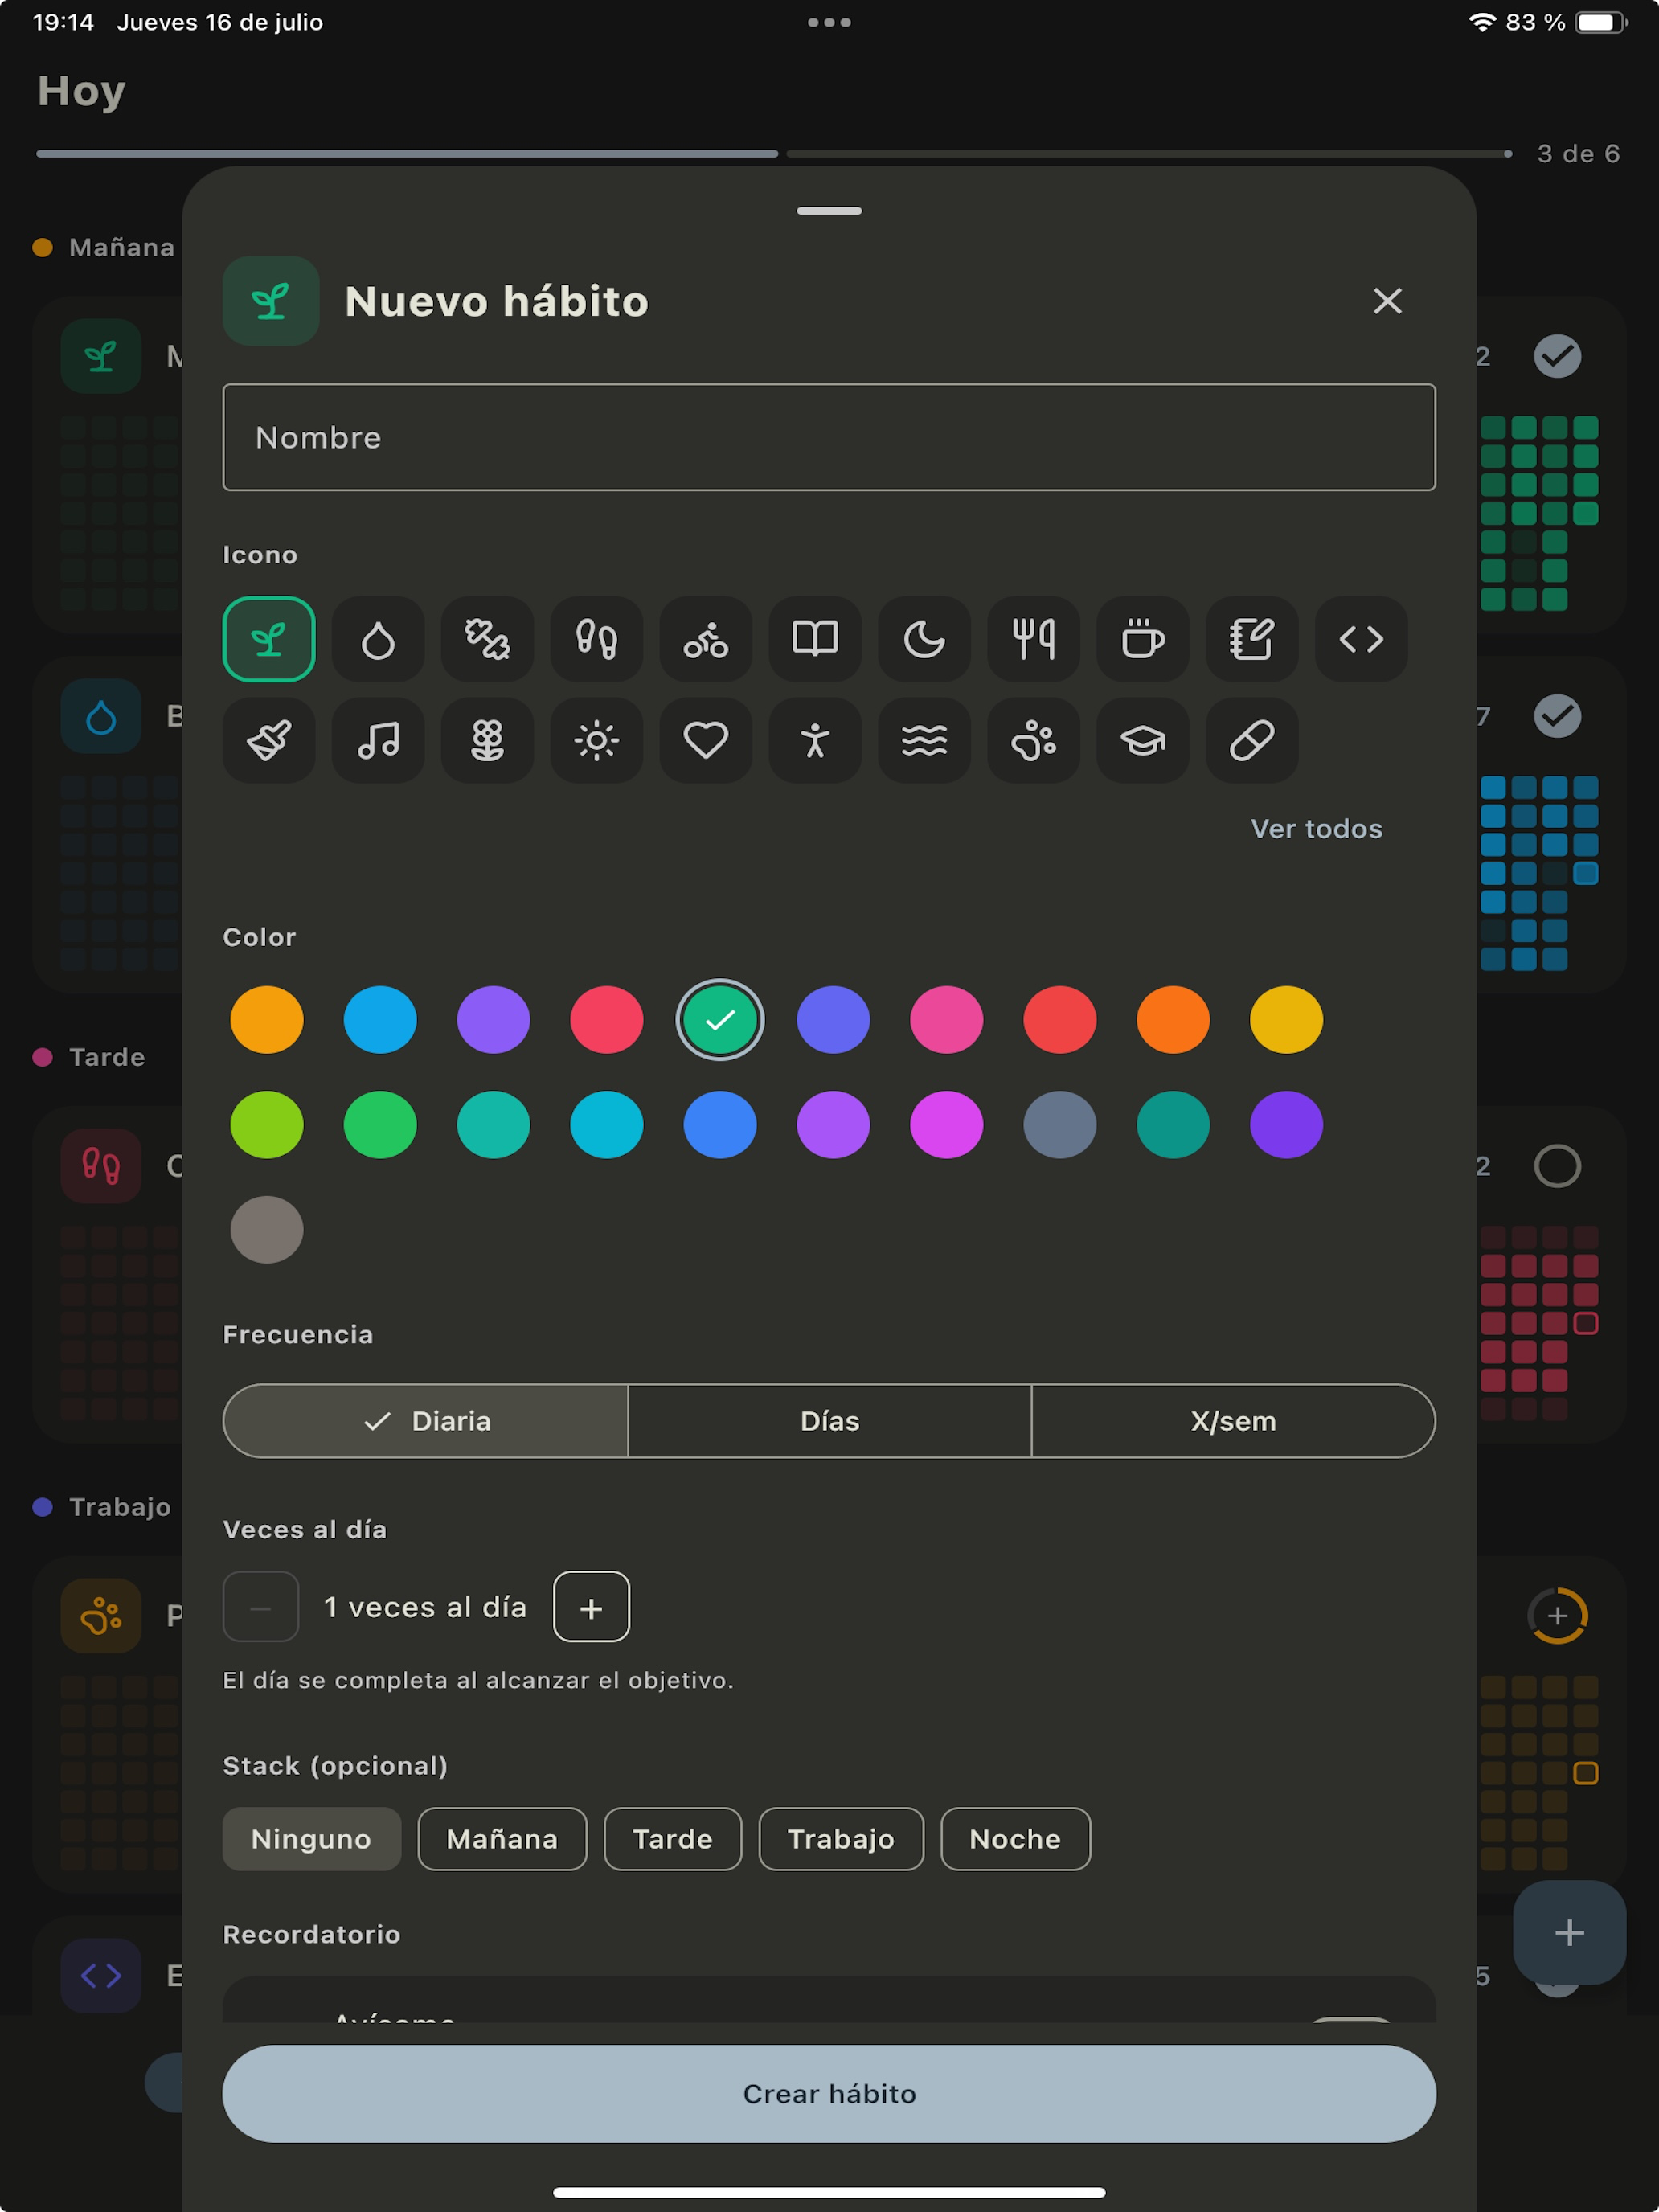The width and height of the screenshot is (1659, 2212).
Task: Click the Nombre text field
Action: [x=829, y=437]
